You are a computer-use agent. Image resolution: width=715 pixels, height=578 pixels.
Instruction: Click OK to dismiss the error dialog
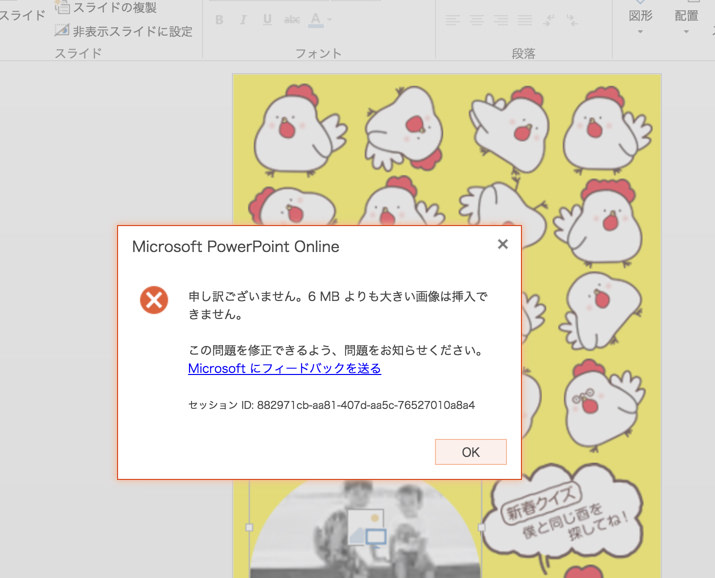pos(470,452)
